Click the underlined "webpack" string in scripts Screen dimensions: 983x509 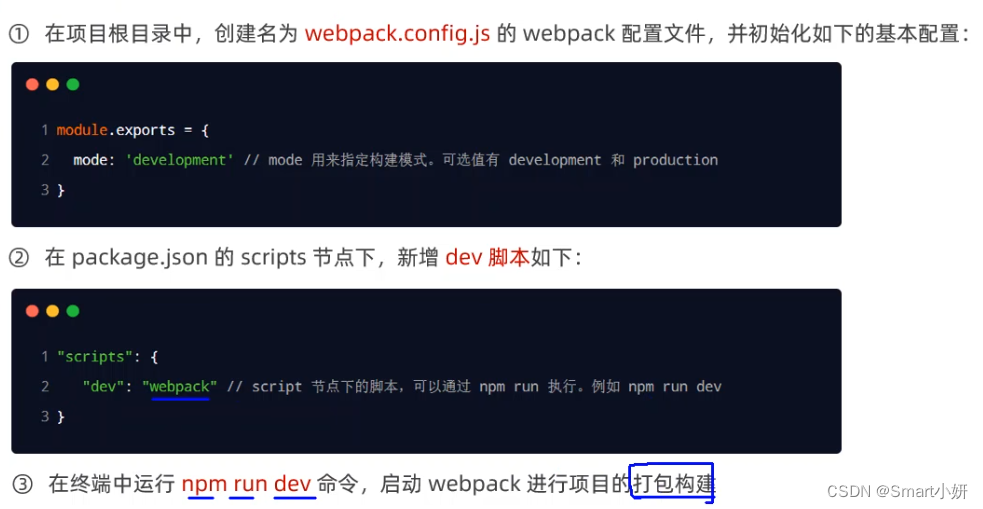click(180, 386)
